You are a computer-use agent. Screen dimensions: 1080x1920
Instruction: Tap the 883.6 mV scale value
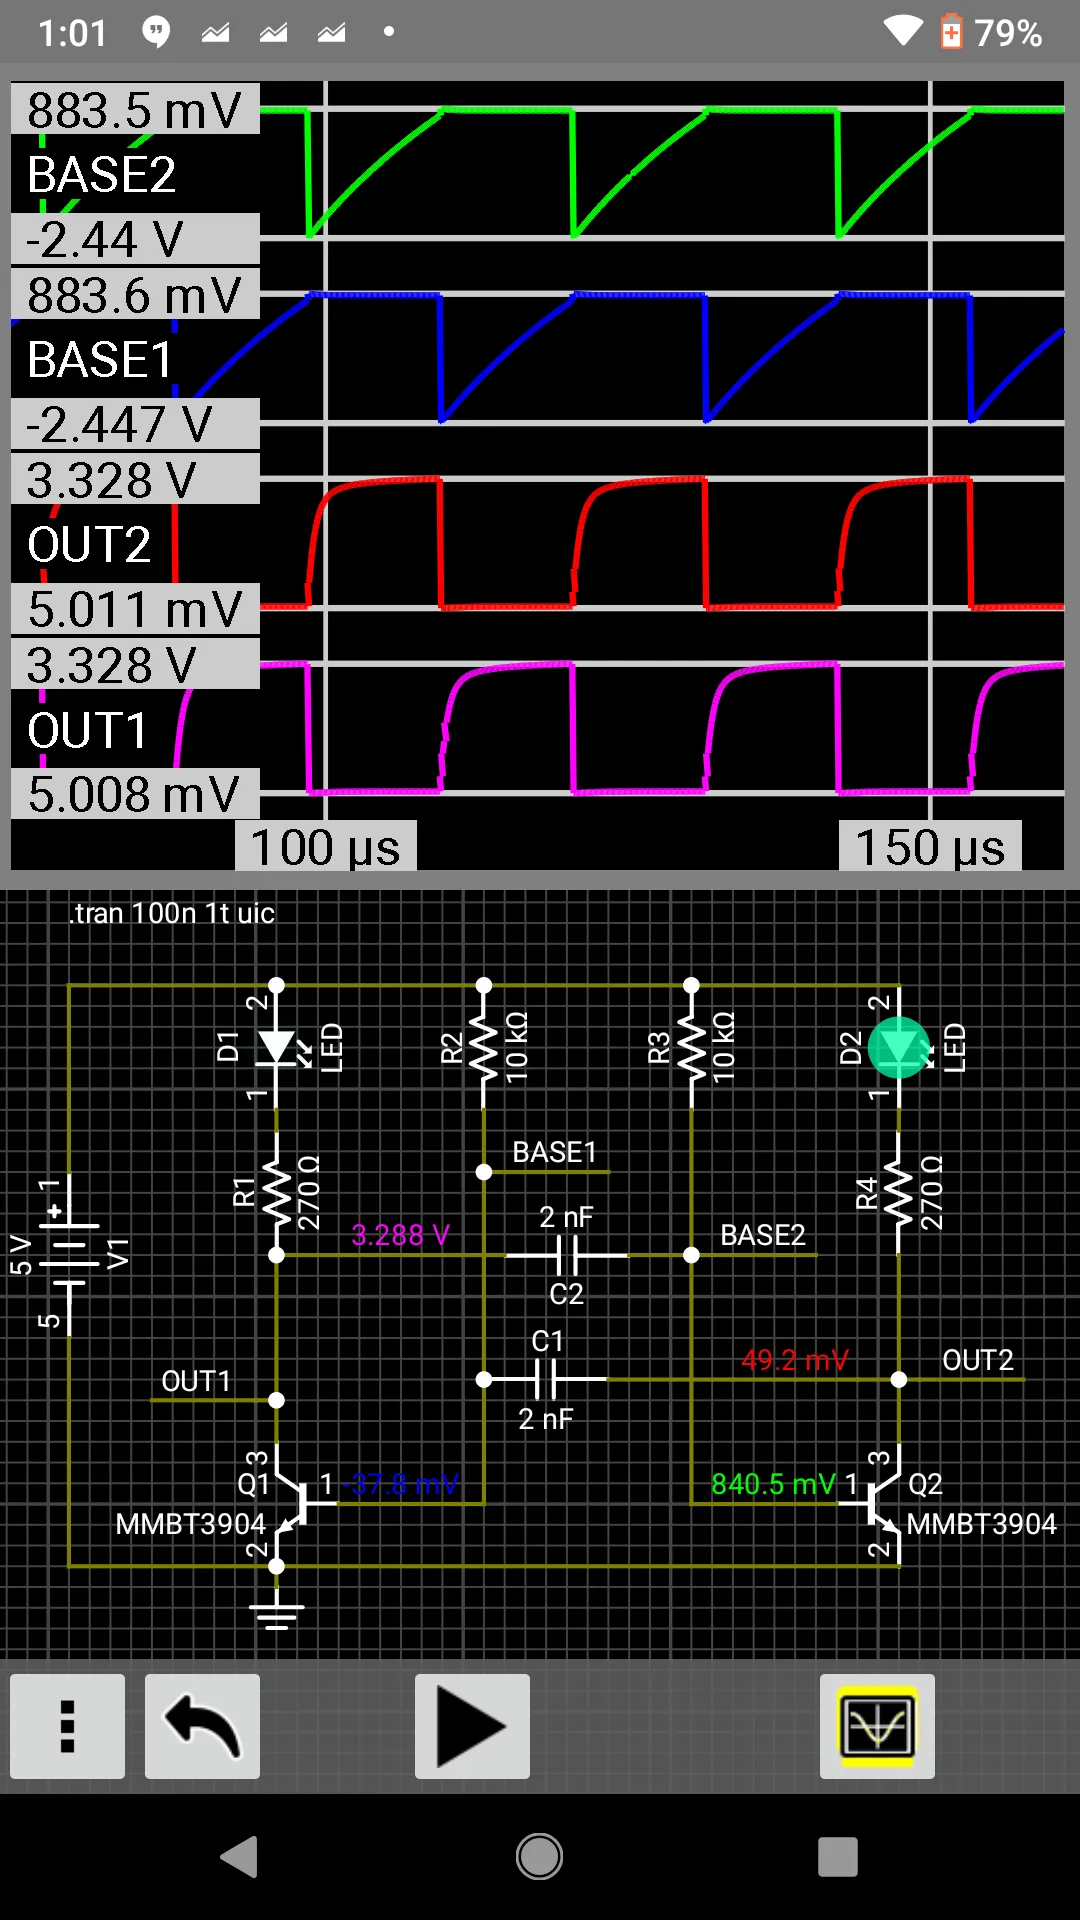pyautogui.click(x=135, y=294)
